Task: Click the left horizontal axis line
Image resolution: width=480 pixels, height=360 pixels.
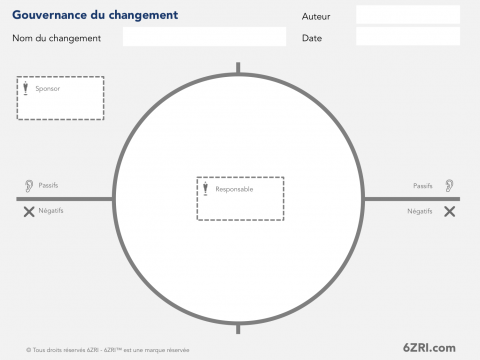Action: (65, 199)
